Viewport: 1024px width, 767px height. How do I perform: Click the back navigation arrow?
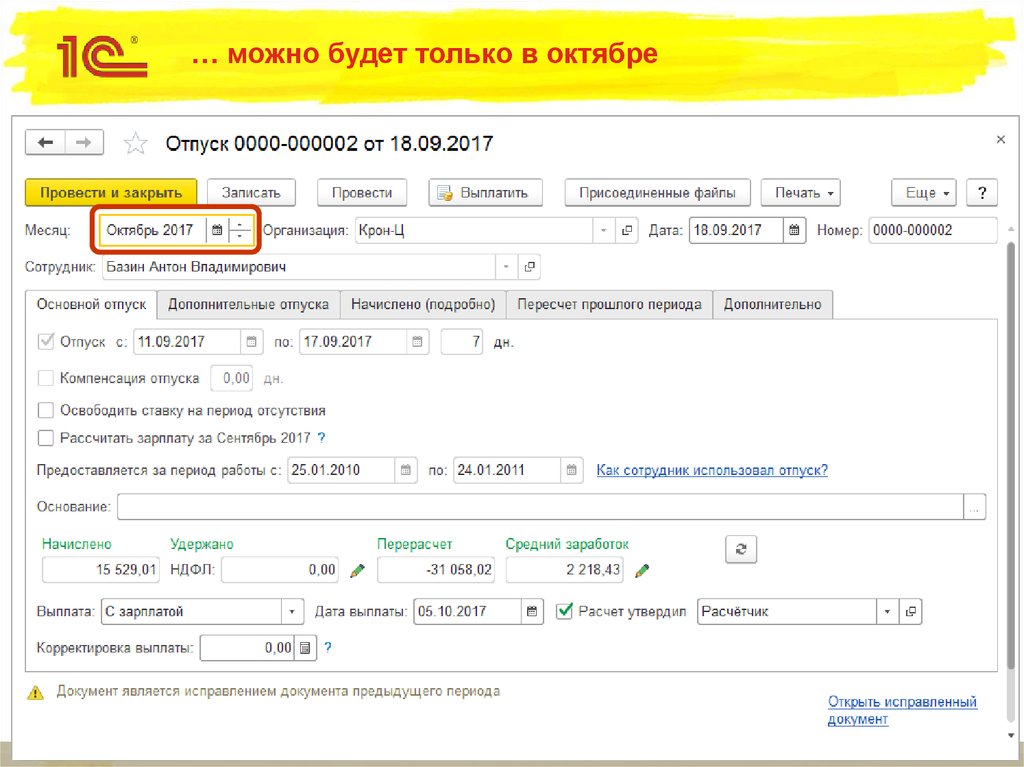coord(45,142)
